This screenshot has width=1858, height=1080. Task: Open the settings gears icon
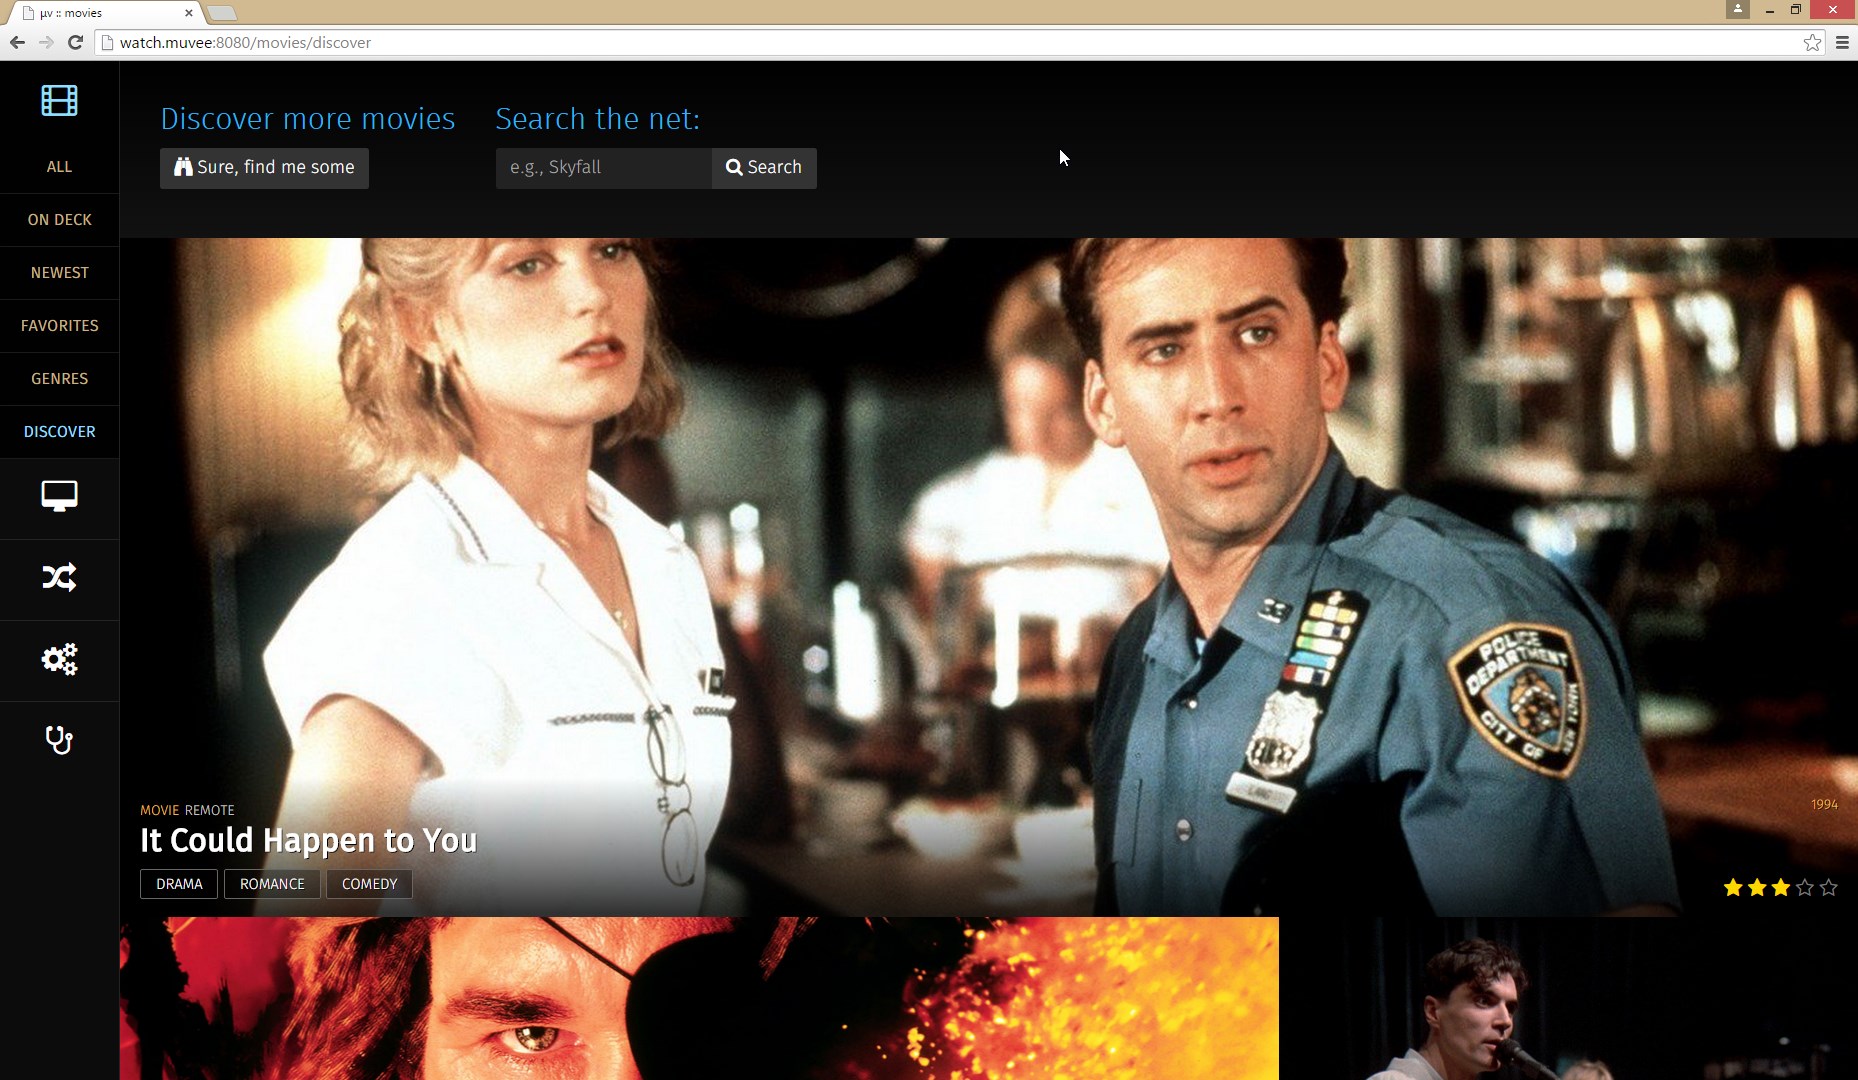coord(59,659)
